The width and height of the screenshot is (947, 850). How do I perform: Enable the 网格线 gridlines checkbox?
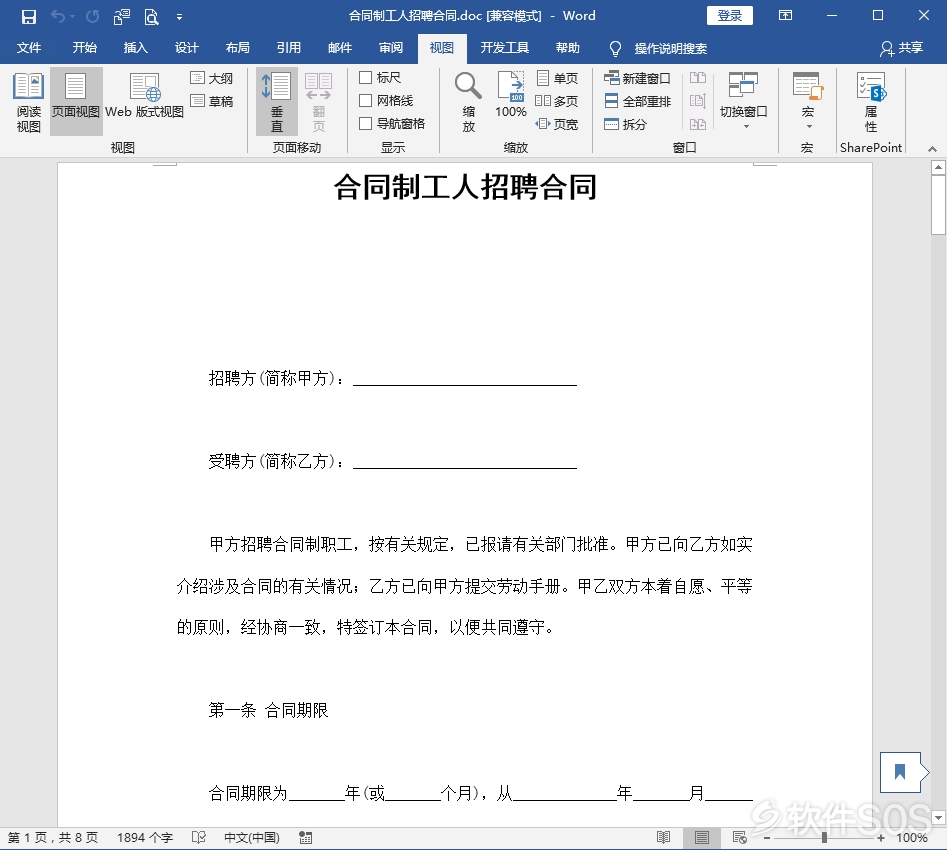pyautogui.click(x=365, y=100)
